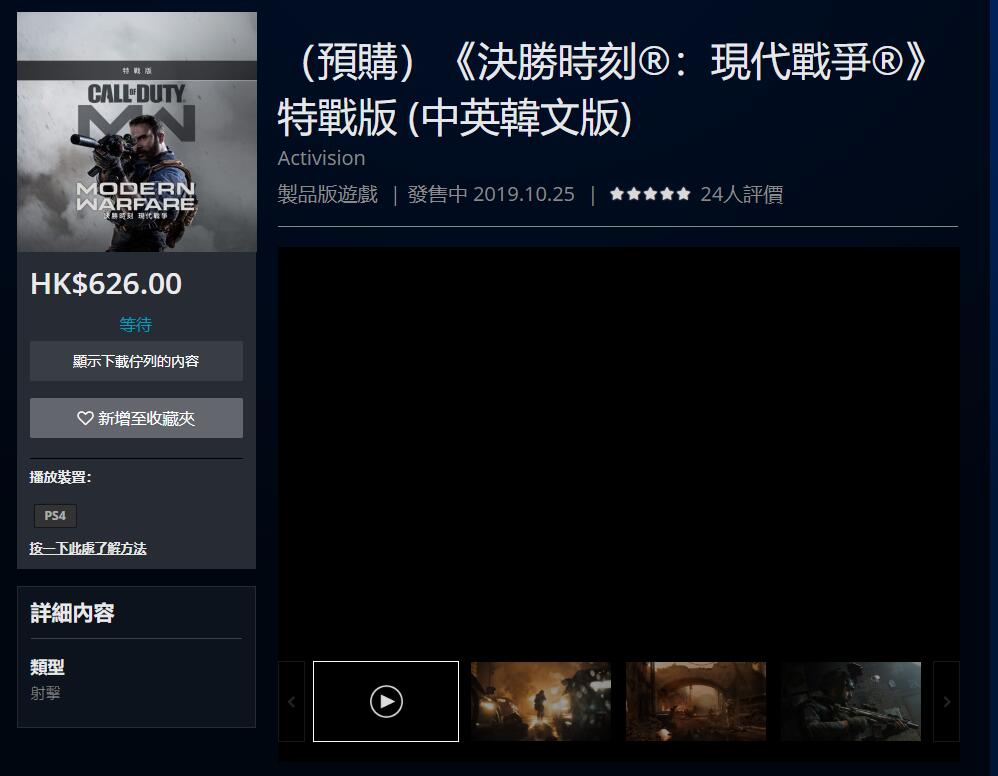Add the game via 新增至收藏夾 button
The height and width of the screenshot is (776, 998).
click(x=136, y=418)
